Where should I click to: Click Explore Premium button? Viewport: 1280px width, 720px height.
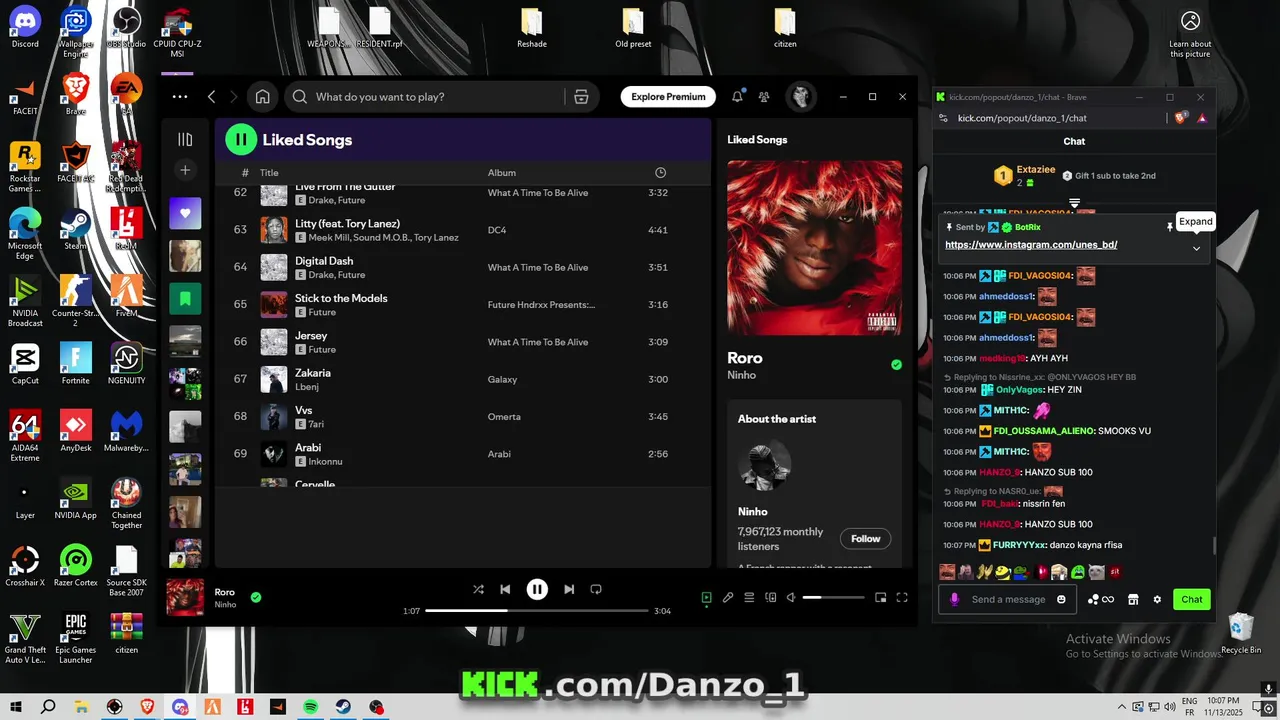(668, 97)
